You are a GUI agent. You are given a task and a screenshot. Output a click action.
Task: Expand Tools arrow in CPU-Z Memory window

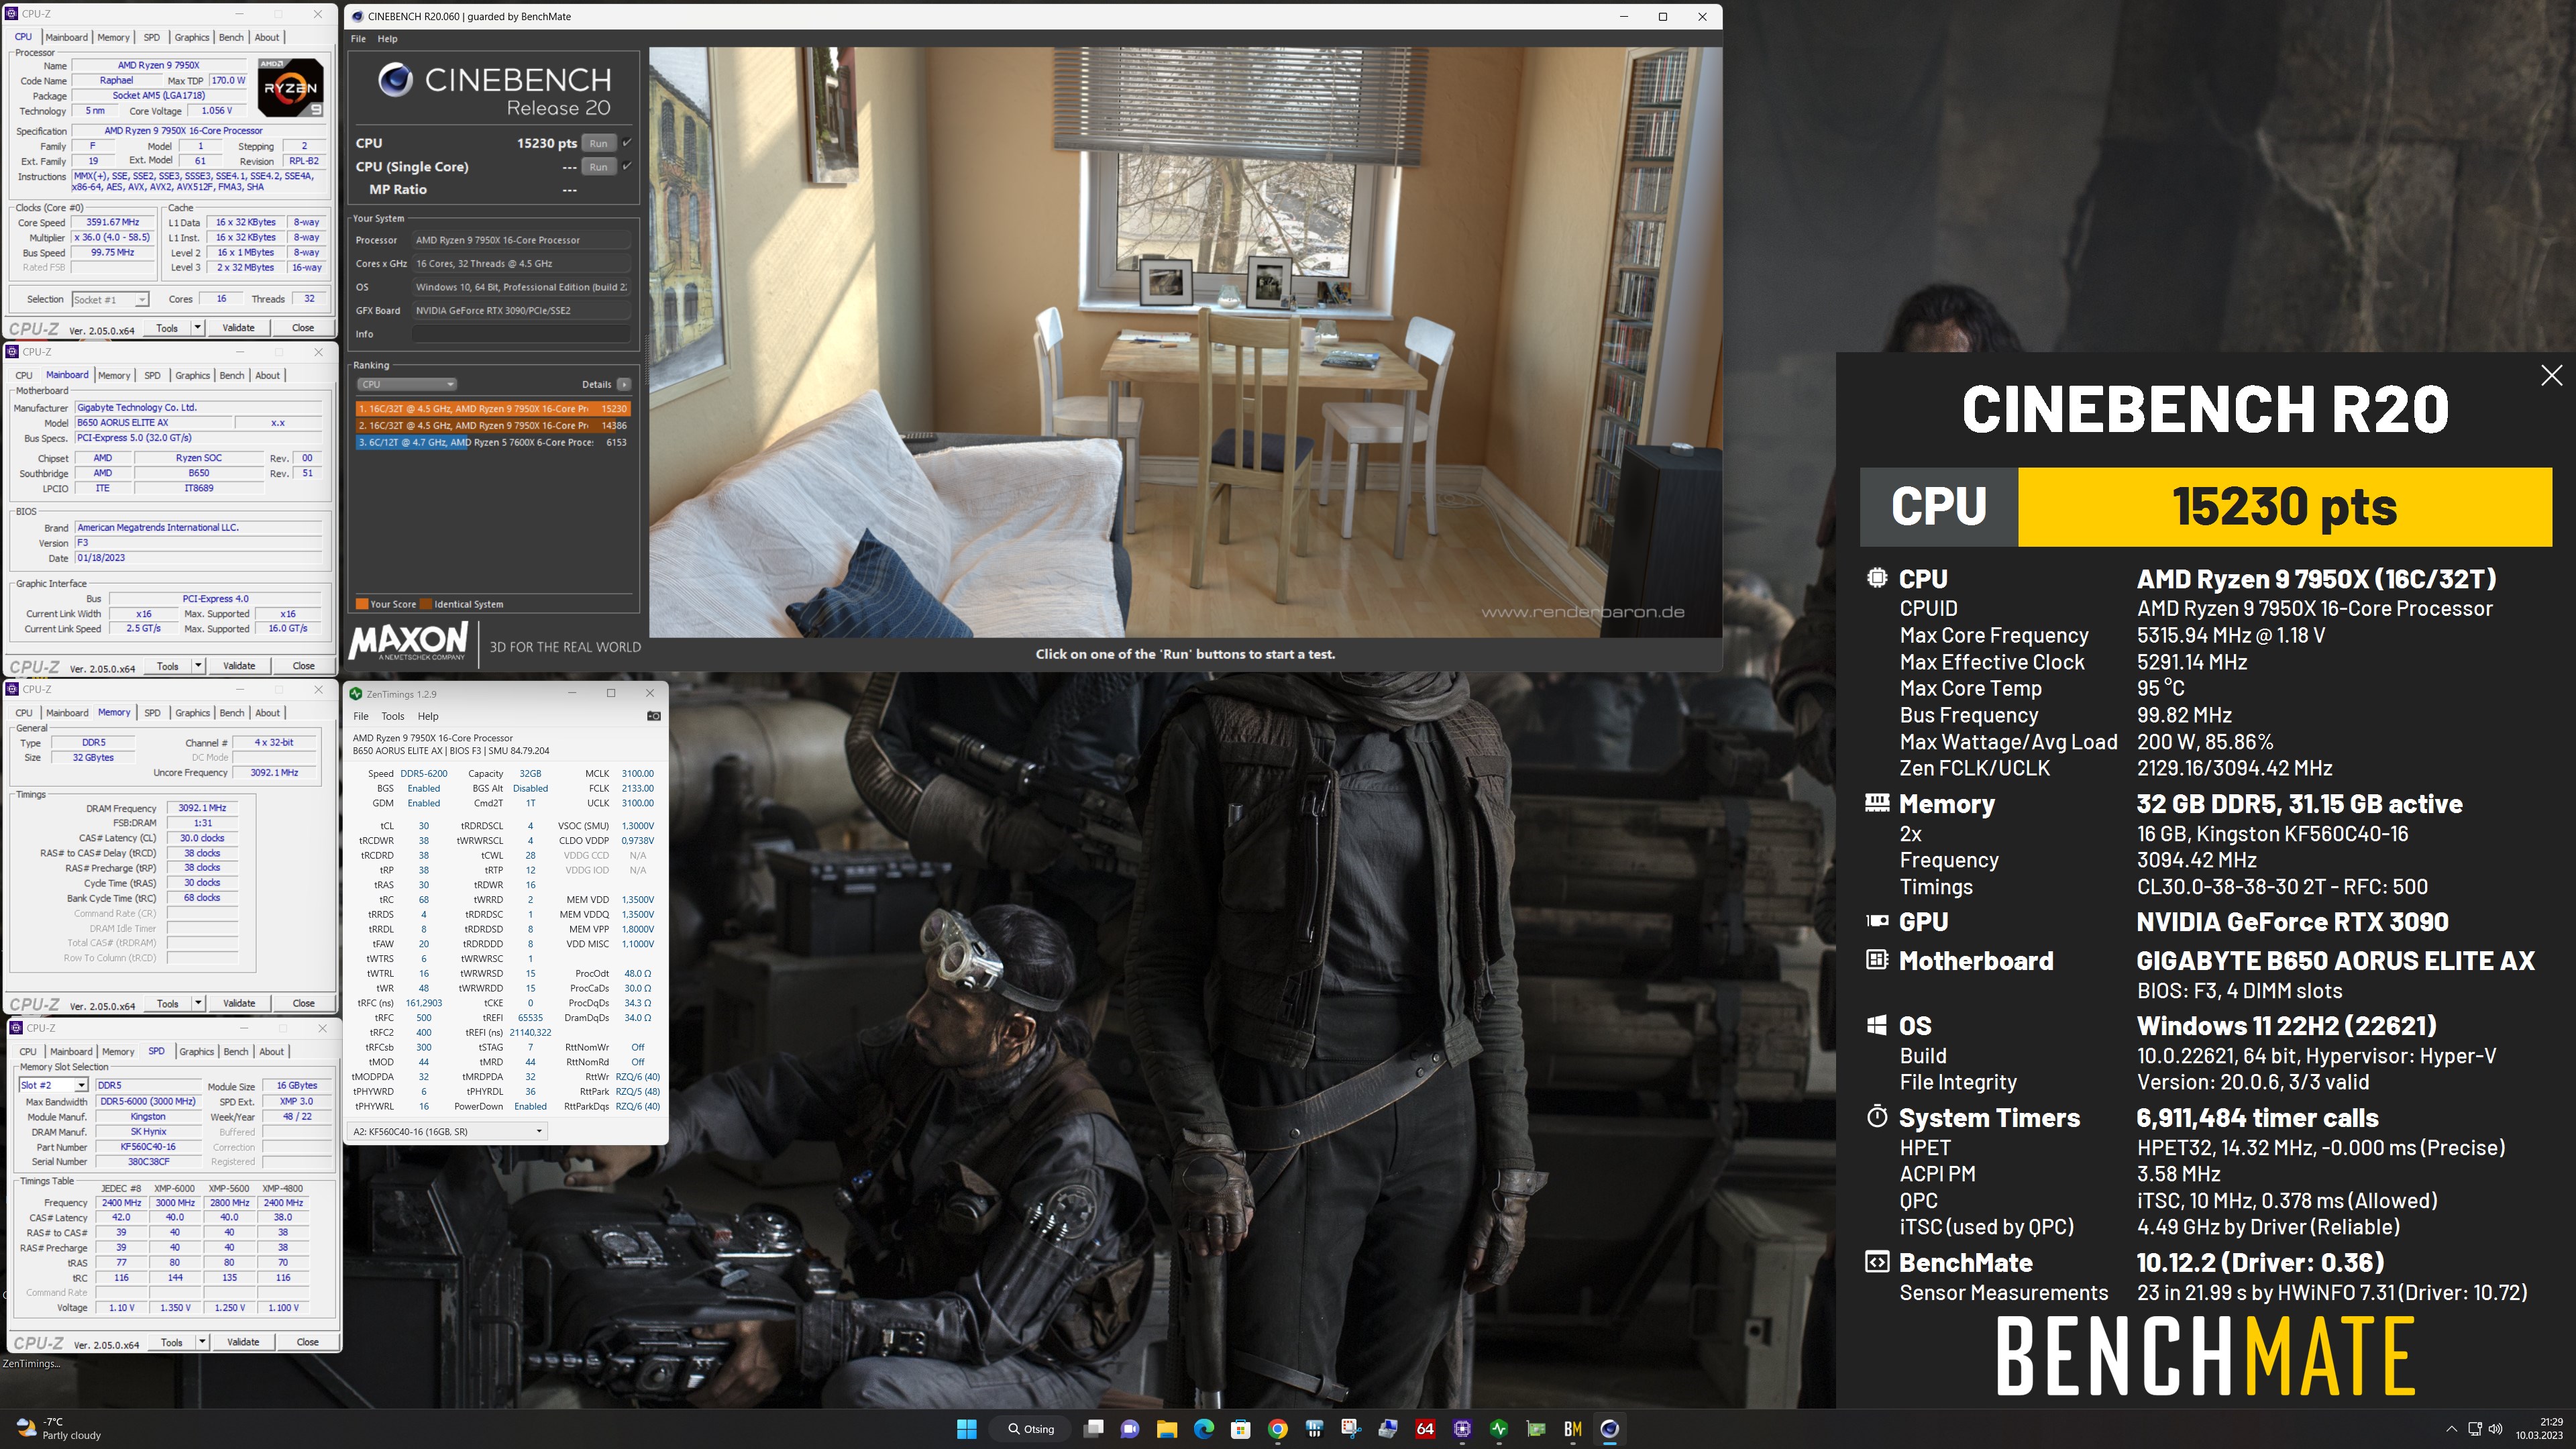coord(198,1004)
